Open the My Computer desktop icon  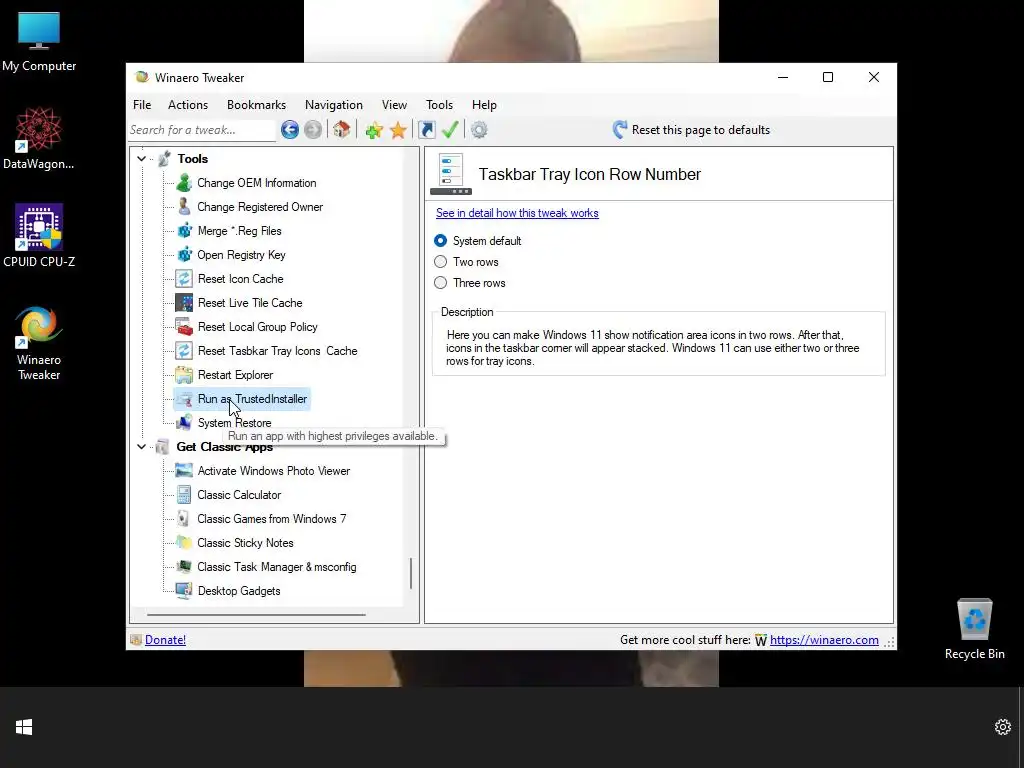[x=39, y=42]
